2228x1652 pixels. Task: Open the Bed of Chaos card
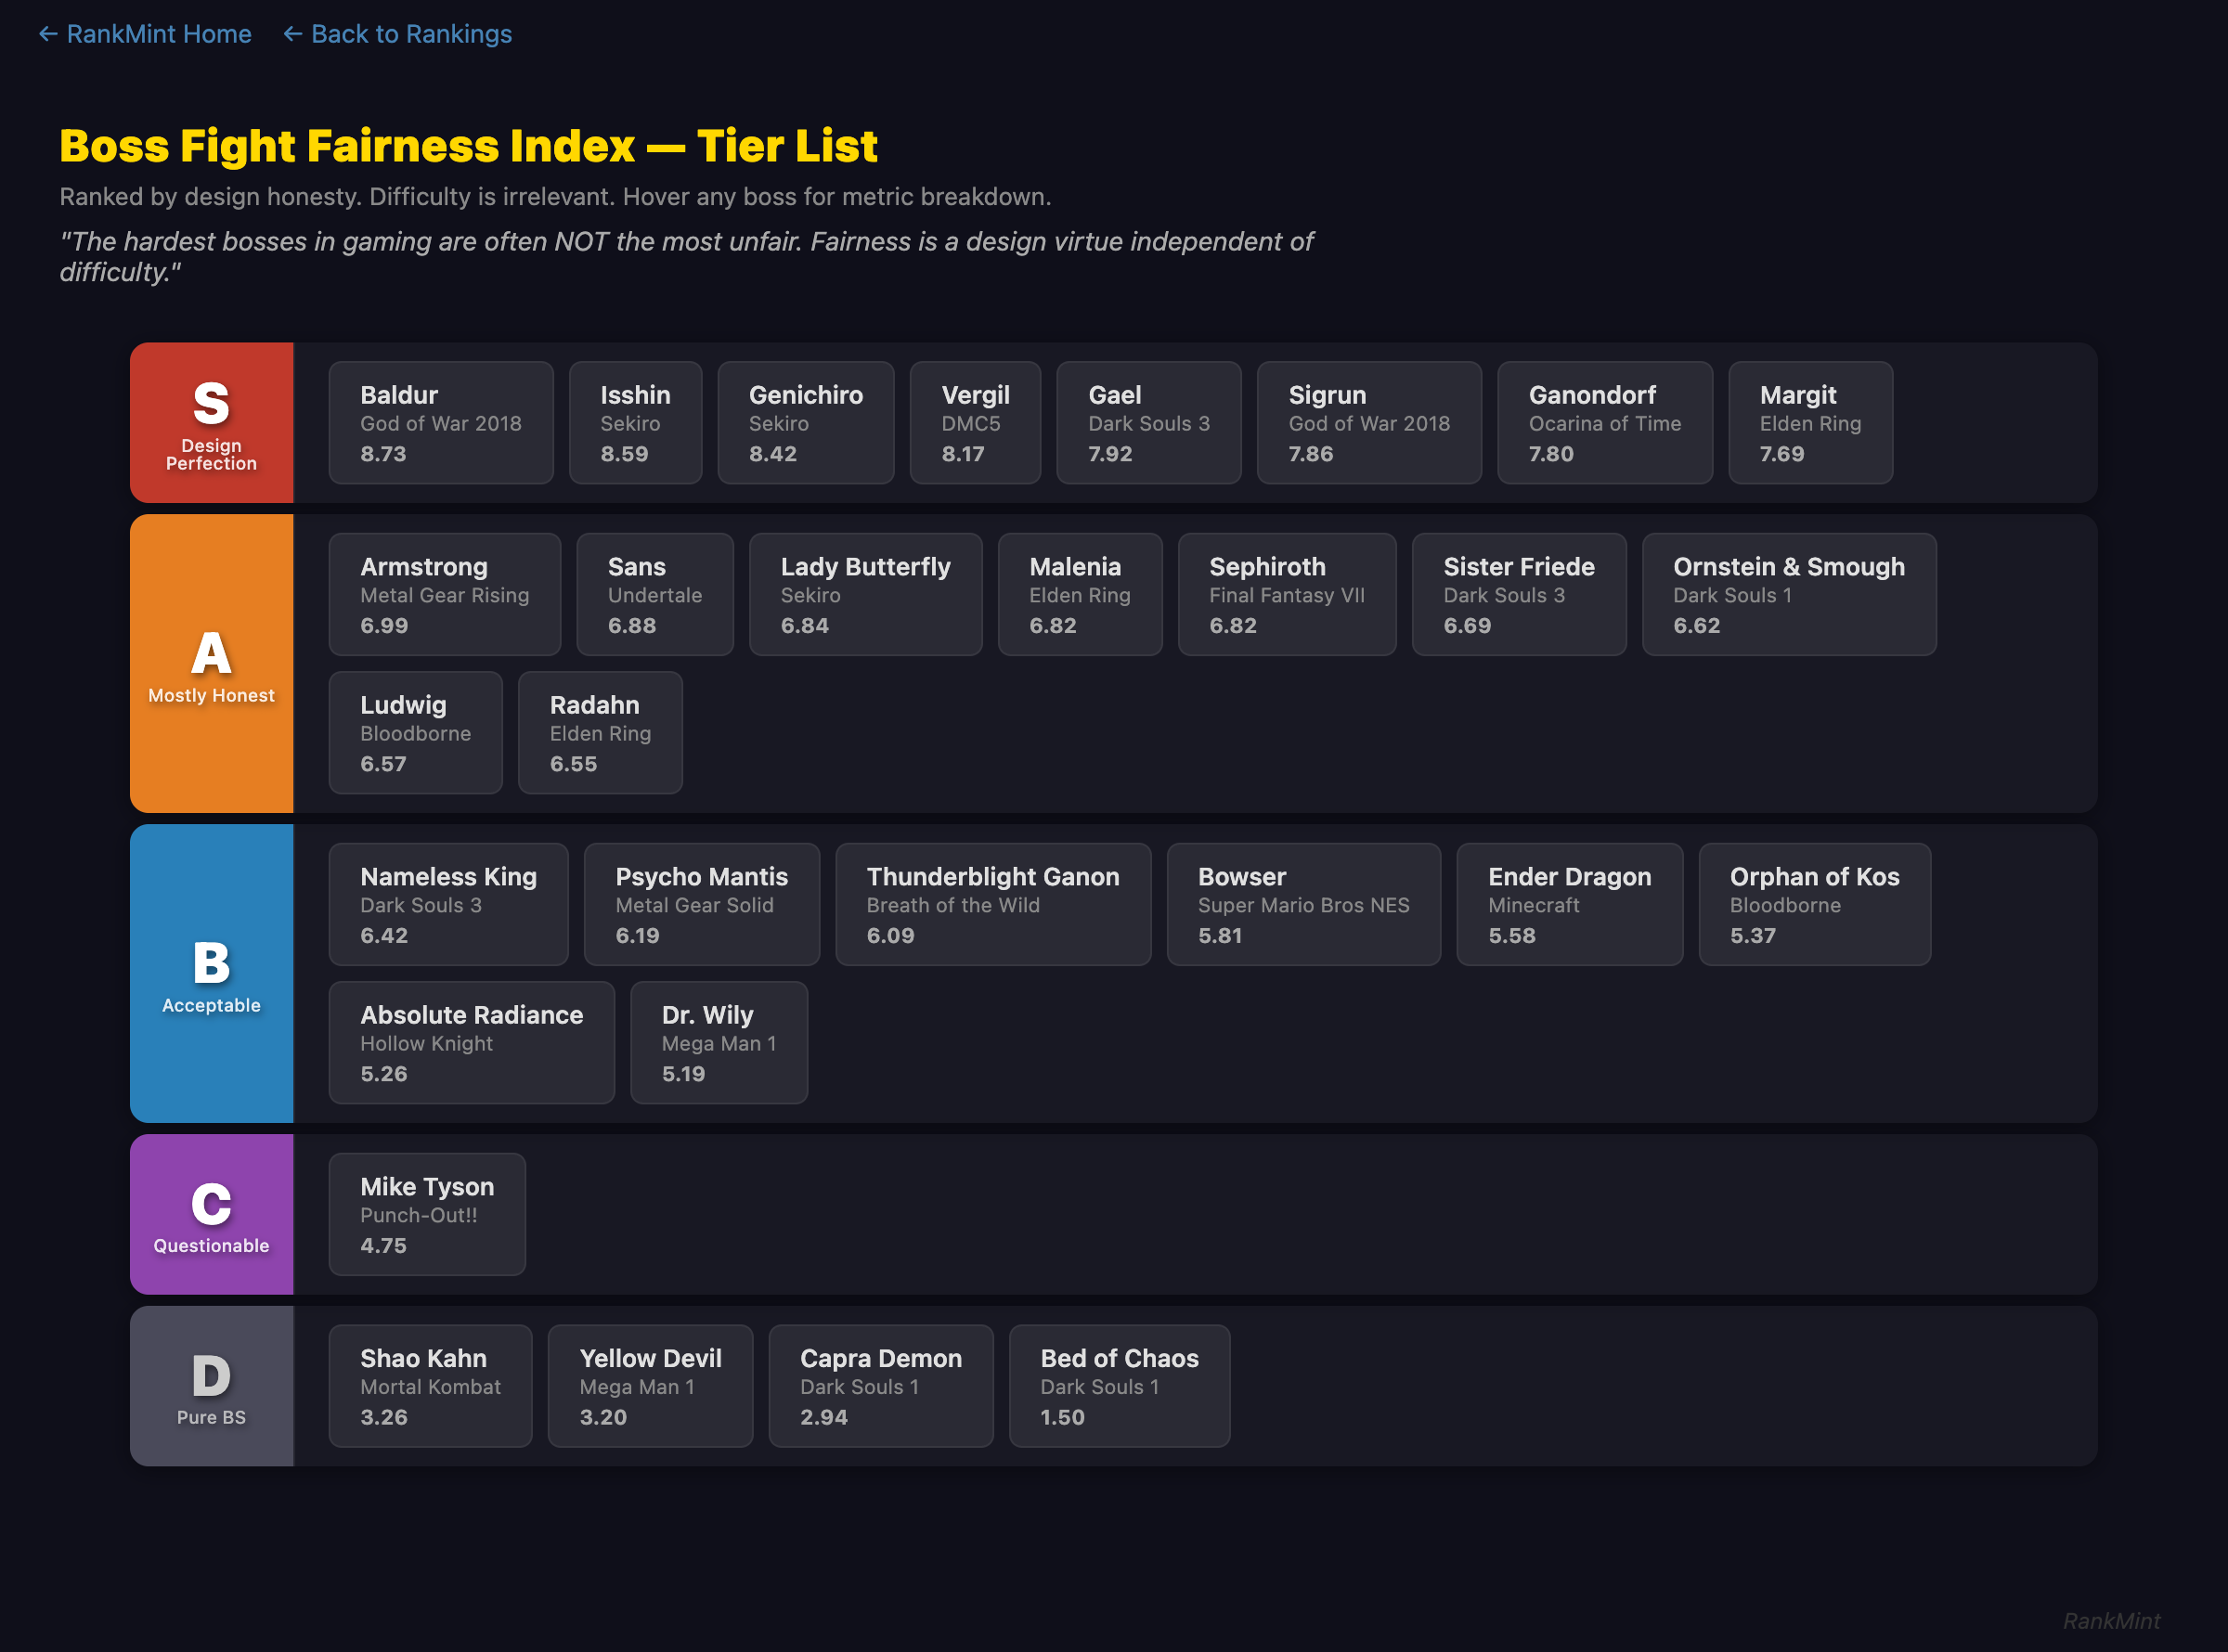pyautogui.click(x=1119, y=1385)
